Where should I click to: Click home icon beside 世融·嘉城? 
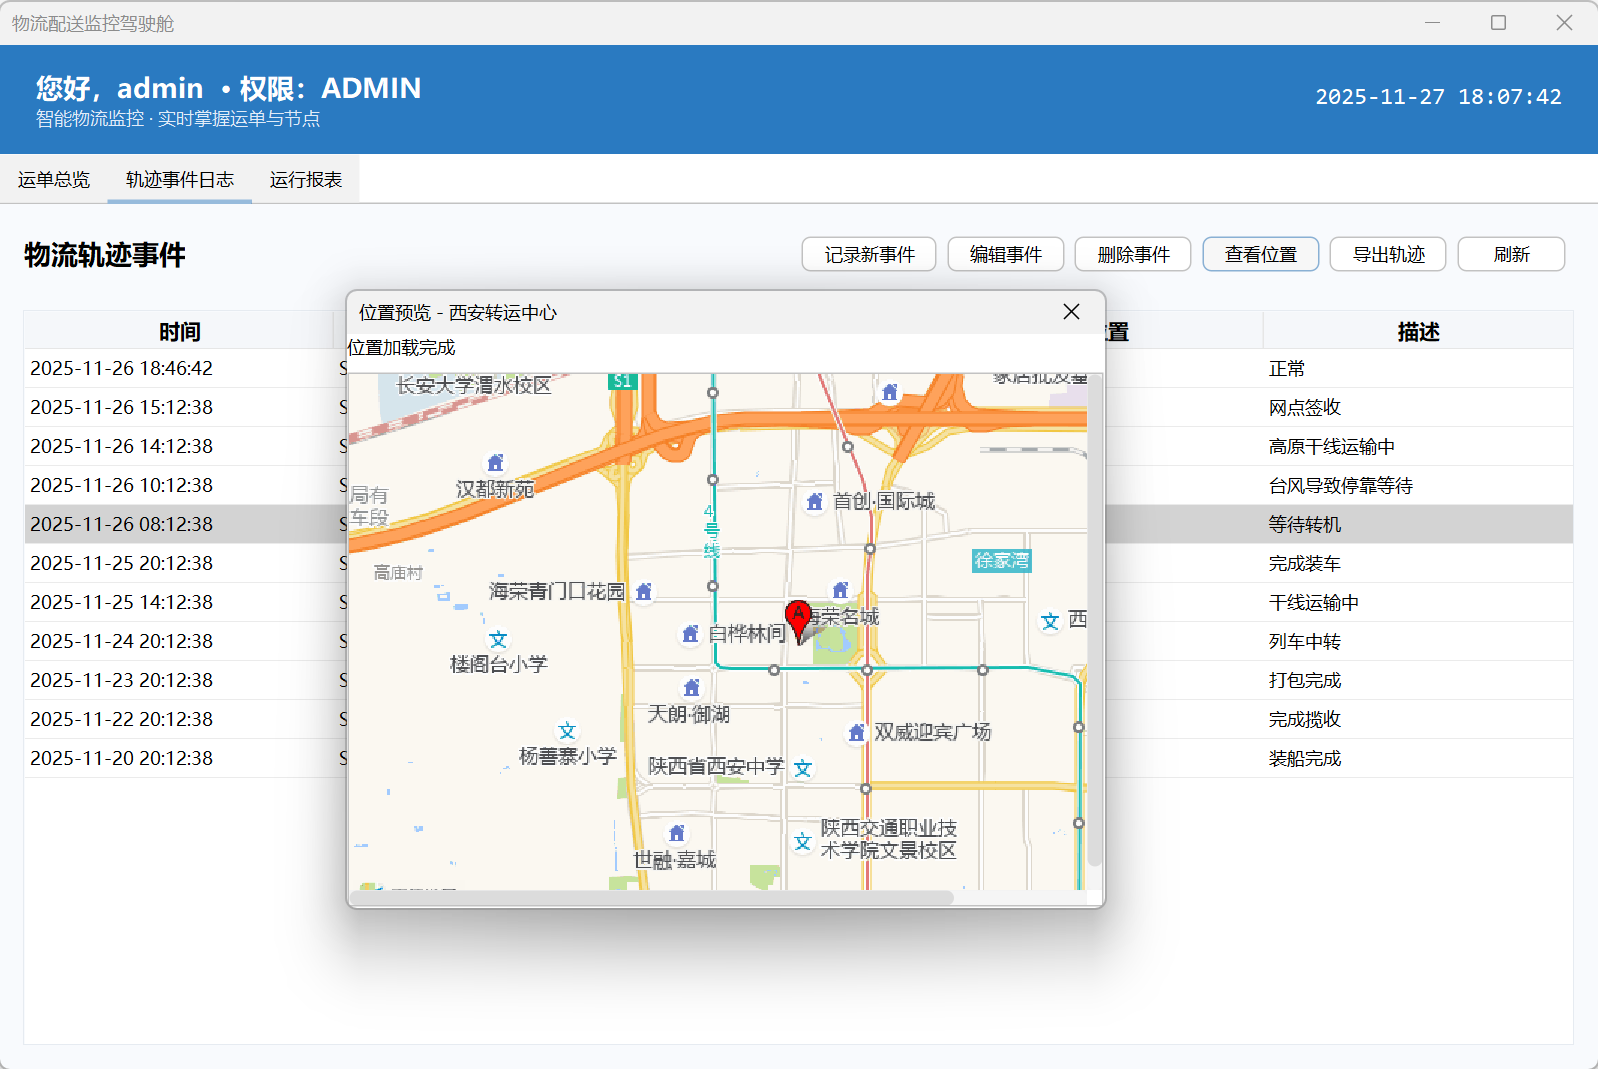677,833
